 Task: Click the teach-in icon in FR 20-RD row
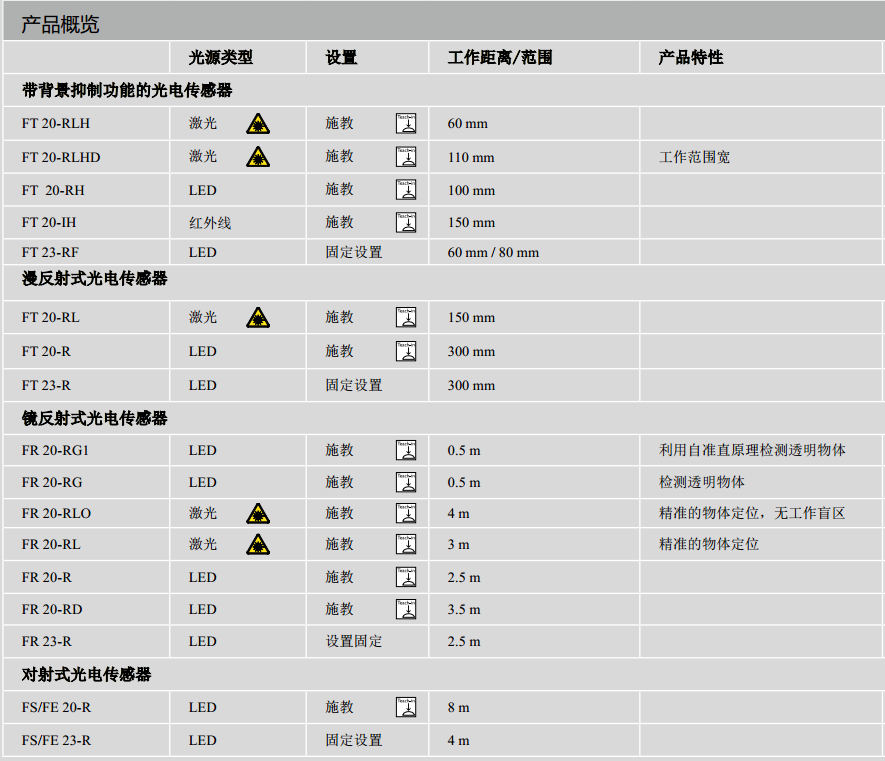click(x=406, y=609)
